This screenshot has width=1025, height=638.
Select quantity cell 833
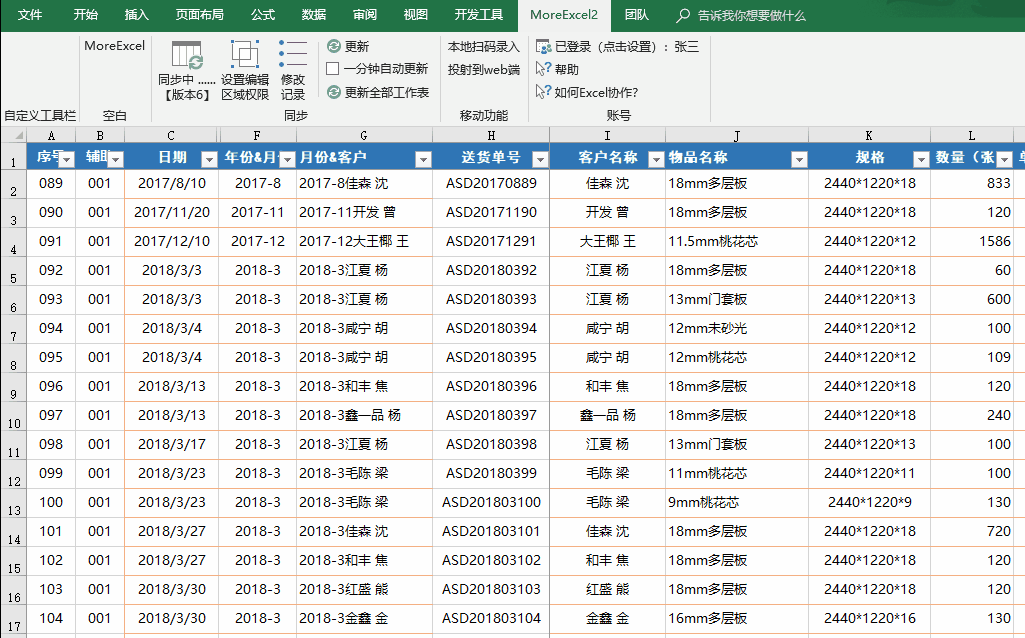click(971, 184)
